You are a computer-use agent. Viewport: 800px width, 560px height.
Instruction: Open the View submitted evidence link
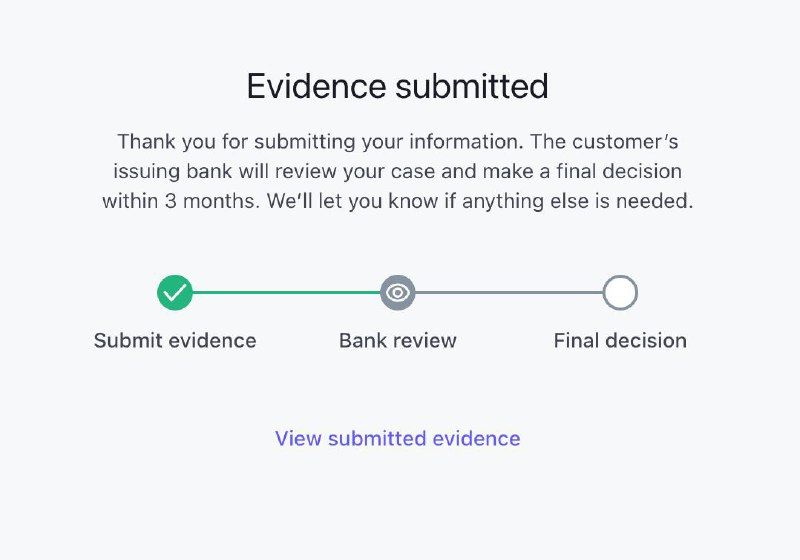(397, 438)
